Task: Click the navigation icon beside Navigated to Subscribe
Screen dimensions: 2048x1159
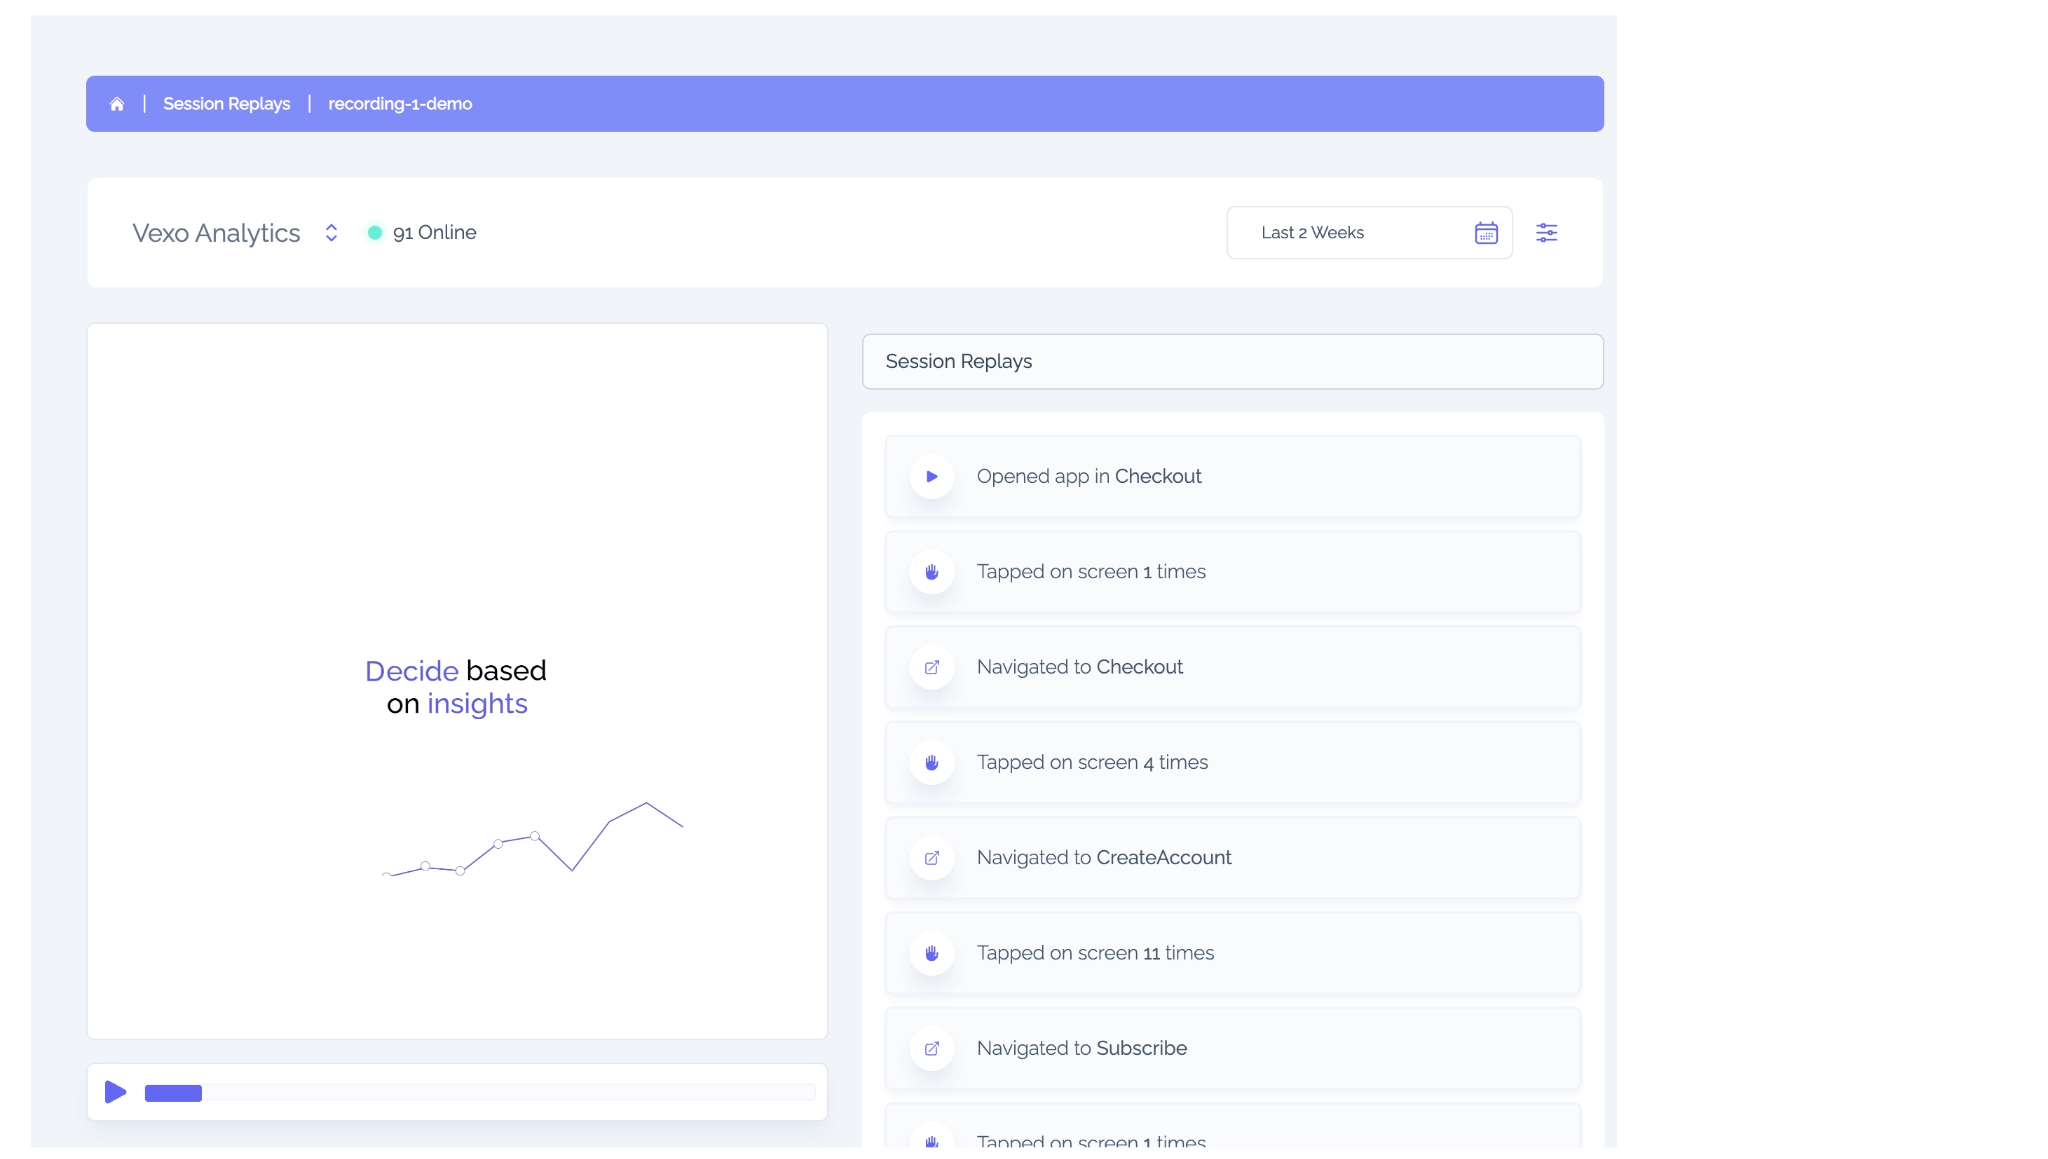Action: point(932,1049)
